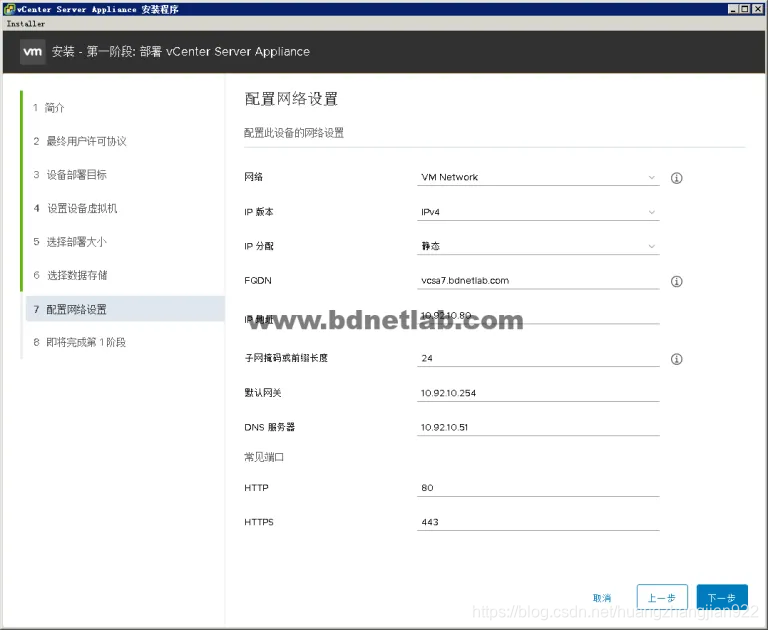Viewport: 768px width, 630px height.
Task: Click the 上一步 back button
Action: (x=662, y=597)
